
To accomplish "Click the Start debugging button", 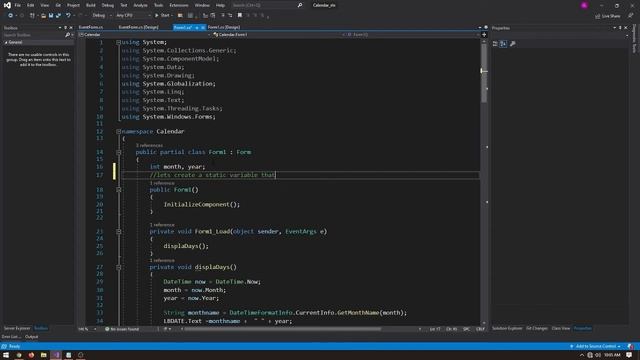I will pyautogui.click(x=162, y=16).
